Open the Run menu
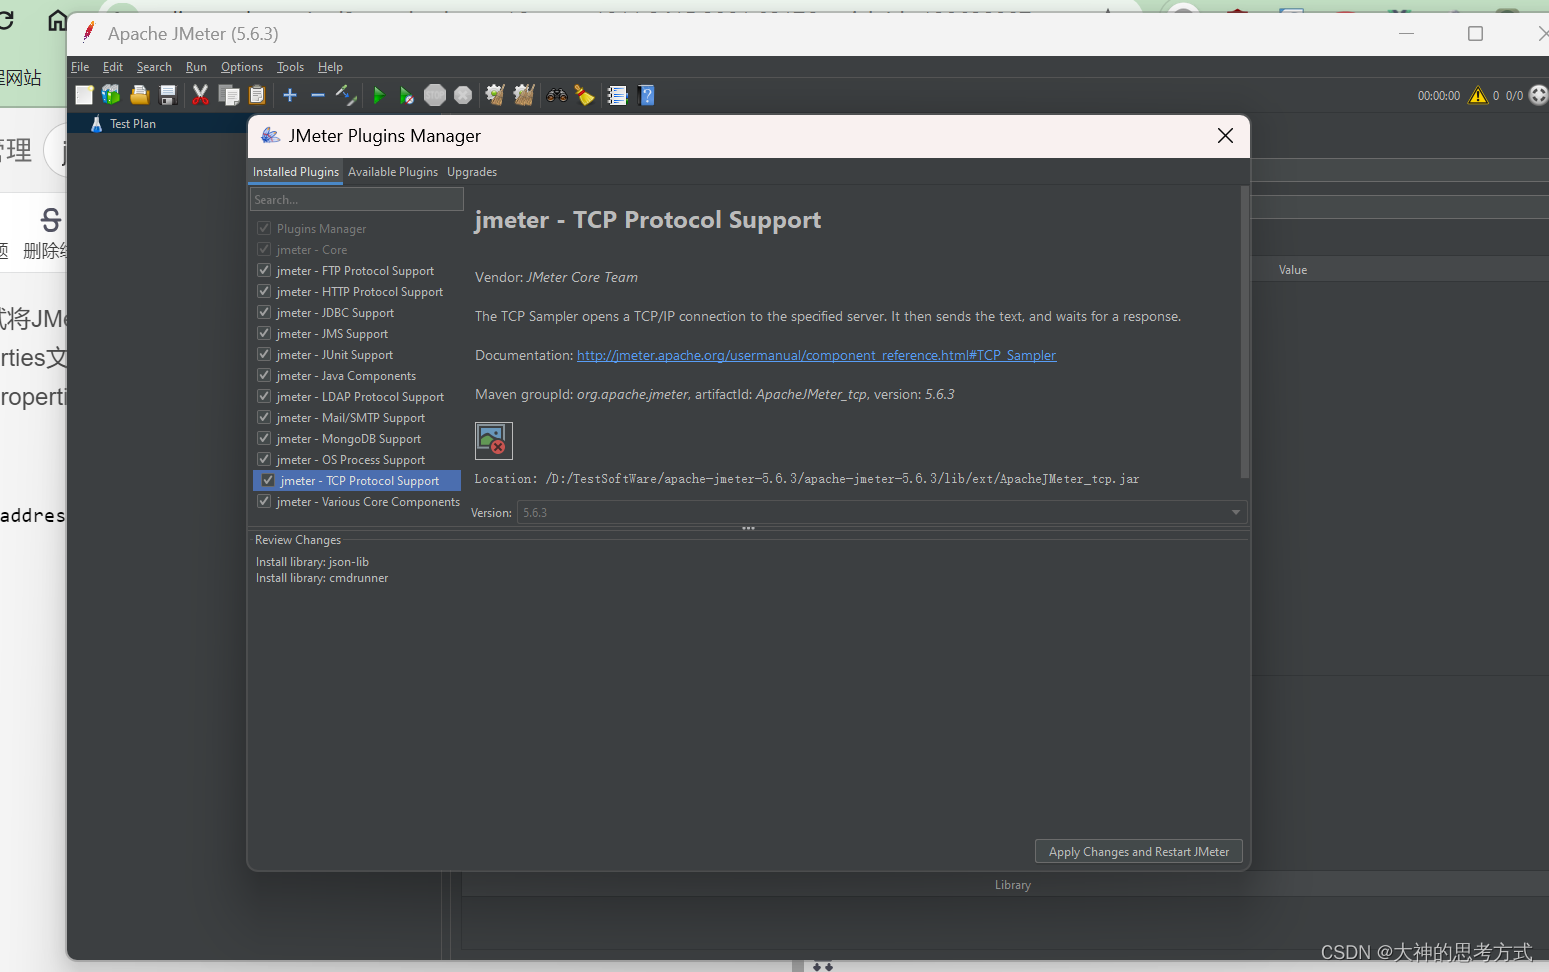The height and width of the screenshot is (972, 1549). point(196,67)
